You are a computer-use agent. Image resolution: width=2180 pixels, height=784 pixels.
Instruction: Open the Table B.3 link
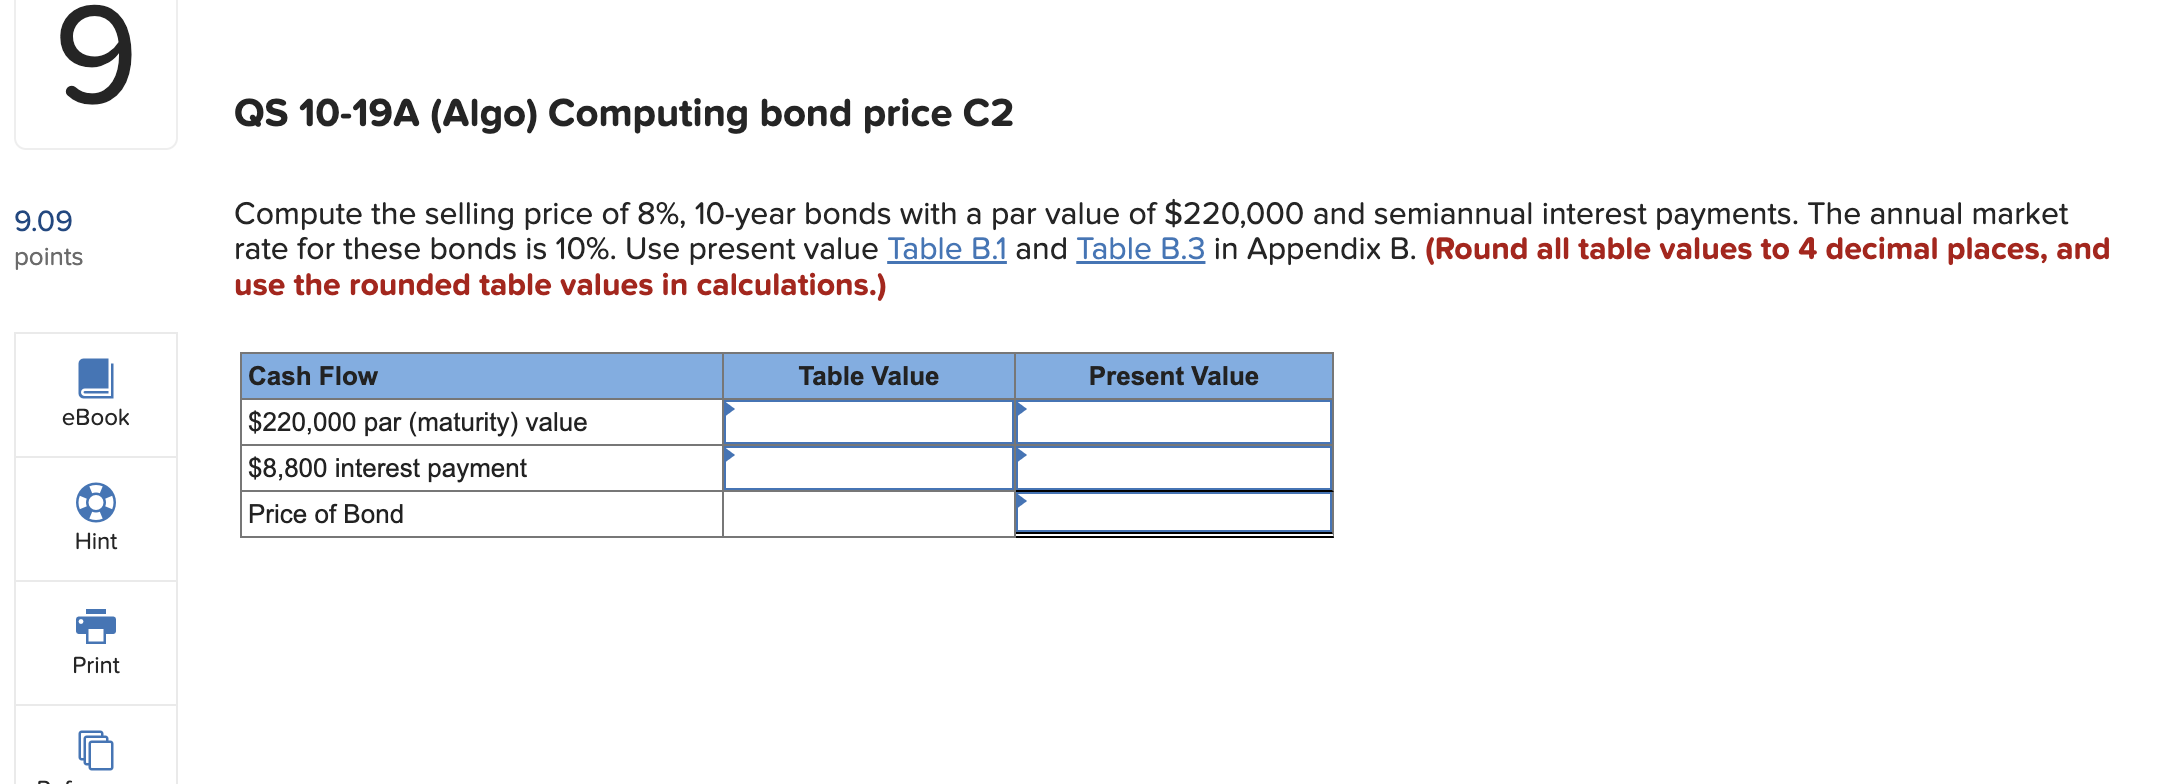click(1140, 249)
